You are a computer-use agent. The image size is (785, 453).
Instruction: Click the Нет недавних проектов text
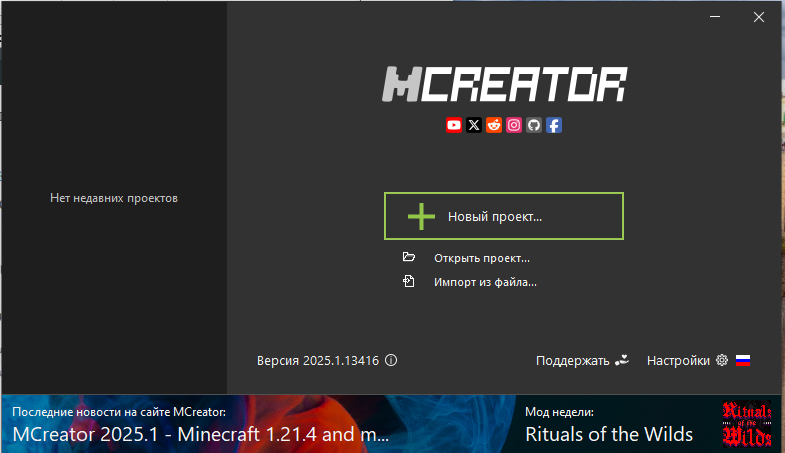(x=114, y=198)
